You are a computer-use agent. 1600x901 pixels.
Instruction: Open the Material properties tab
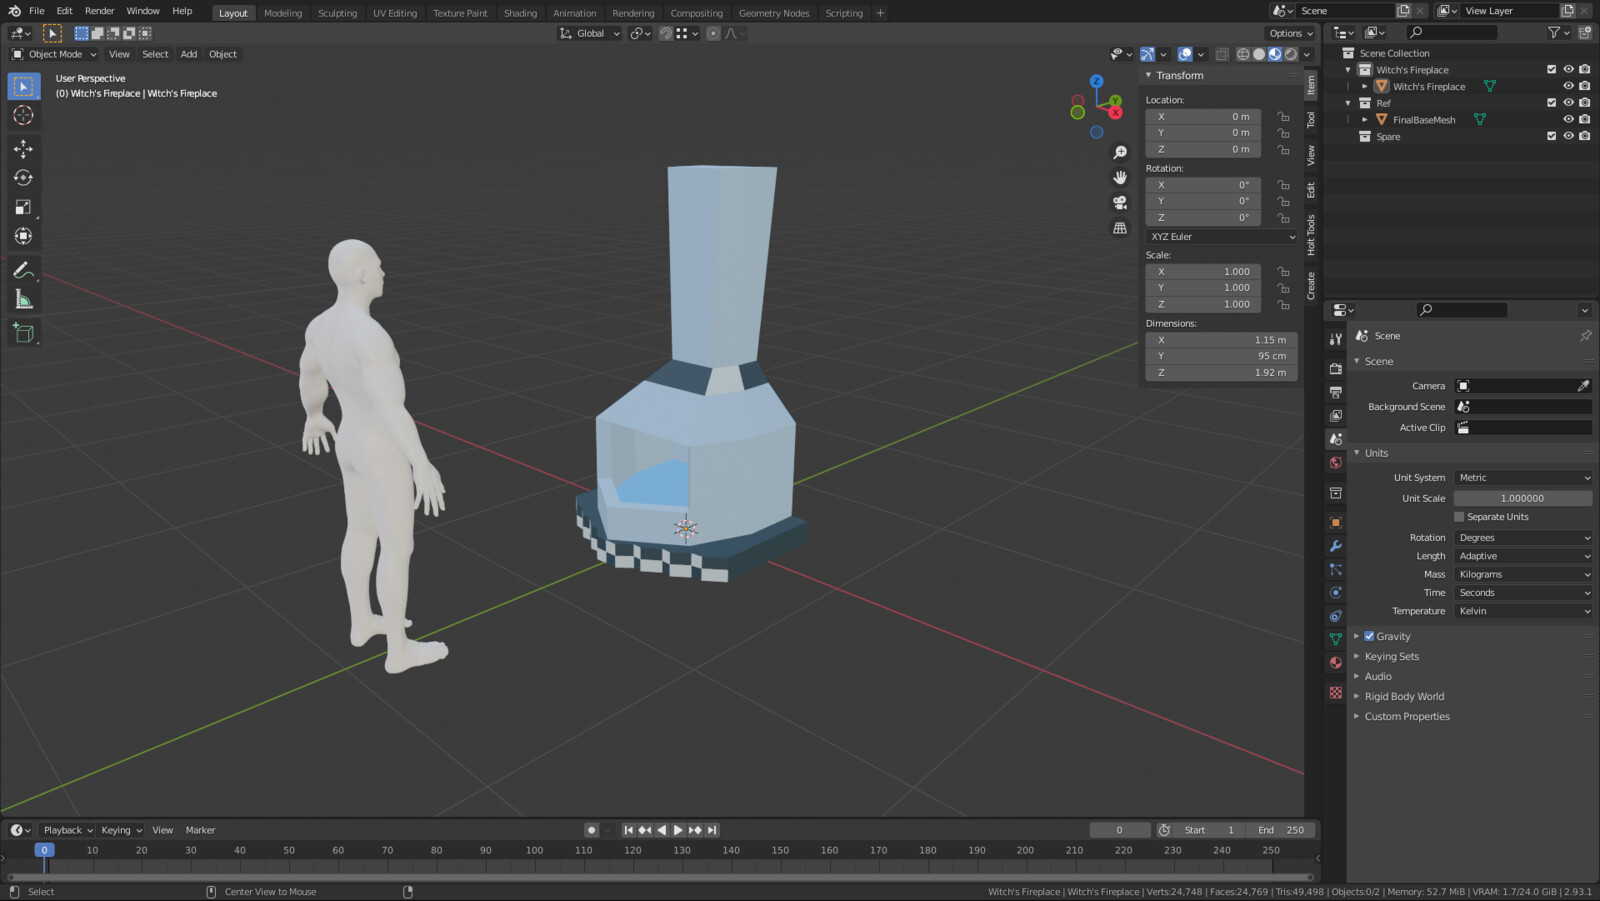pos(1335,662)
